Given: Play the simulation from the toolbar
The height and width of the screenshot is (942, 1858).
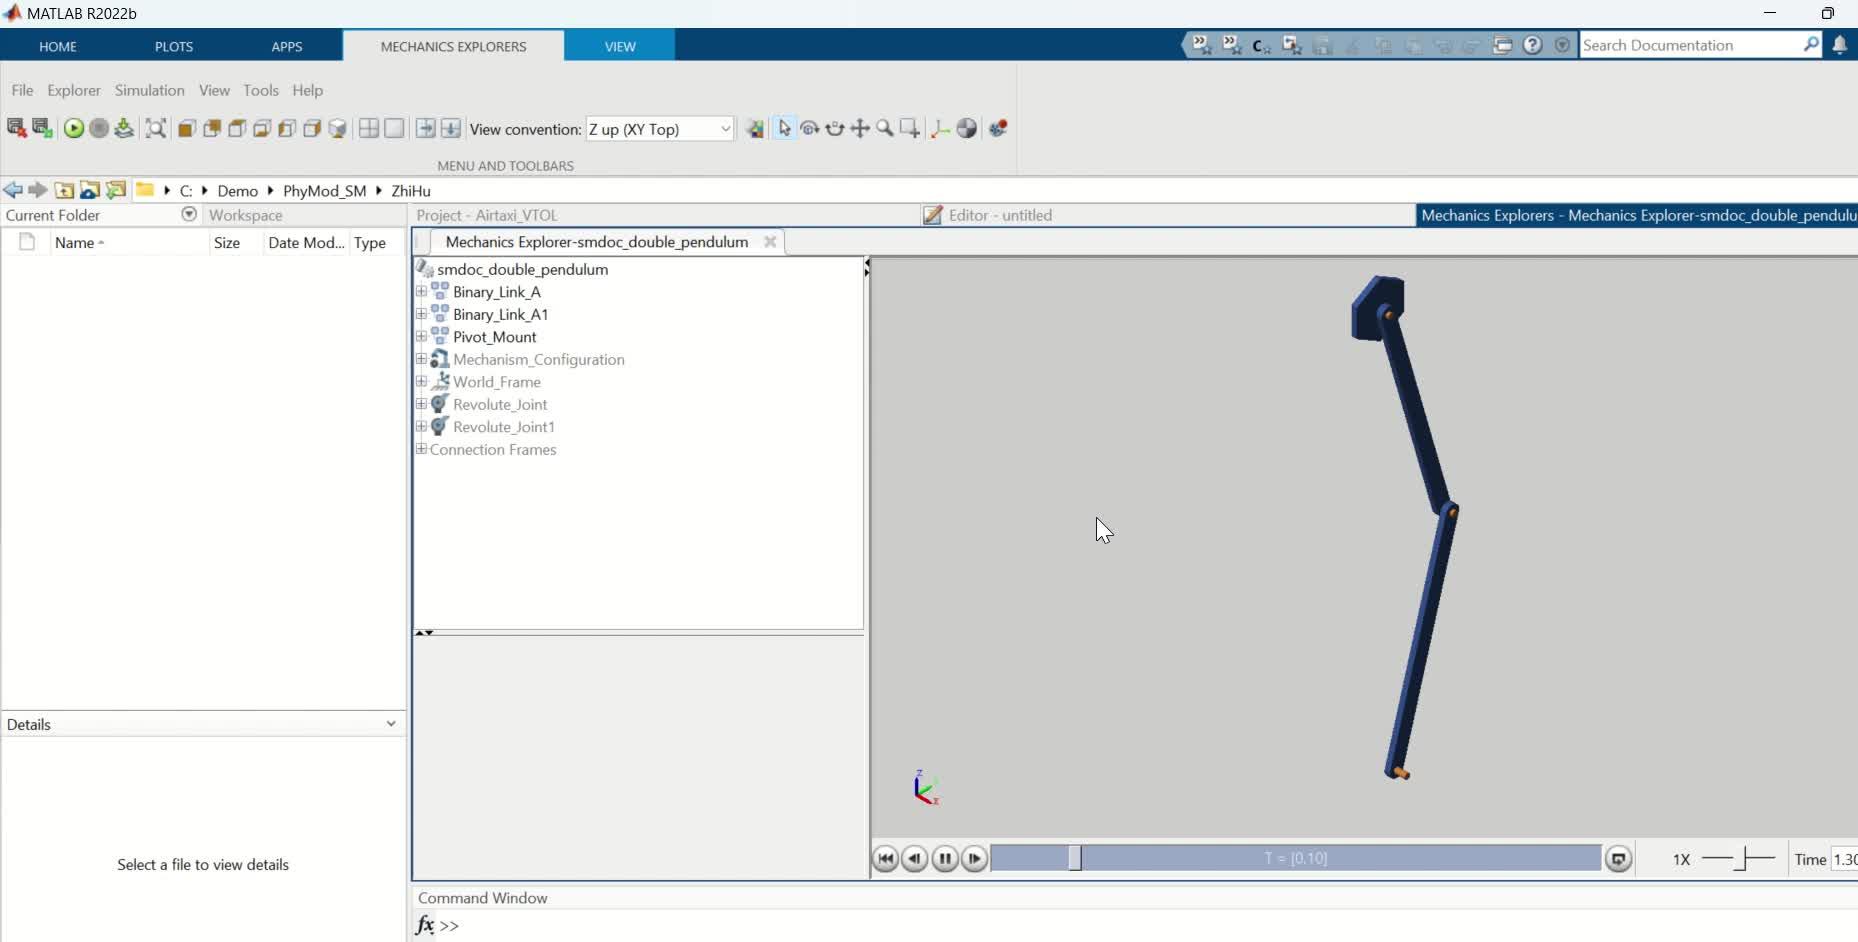Looking at the screenshot, I should 73,129.
